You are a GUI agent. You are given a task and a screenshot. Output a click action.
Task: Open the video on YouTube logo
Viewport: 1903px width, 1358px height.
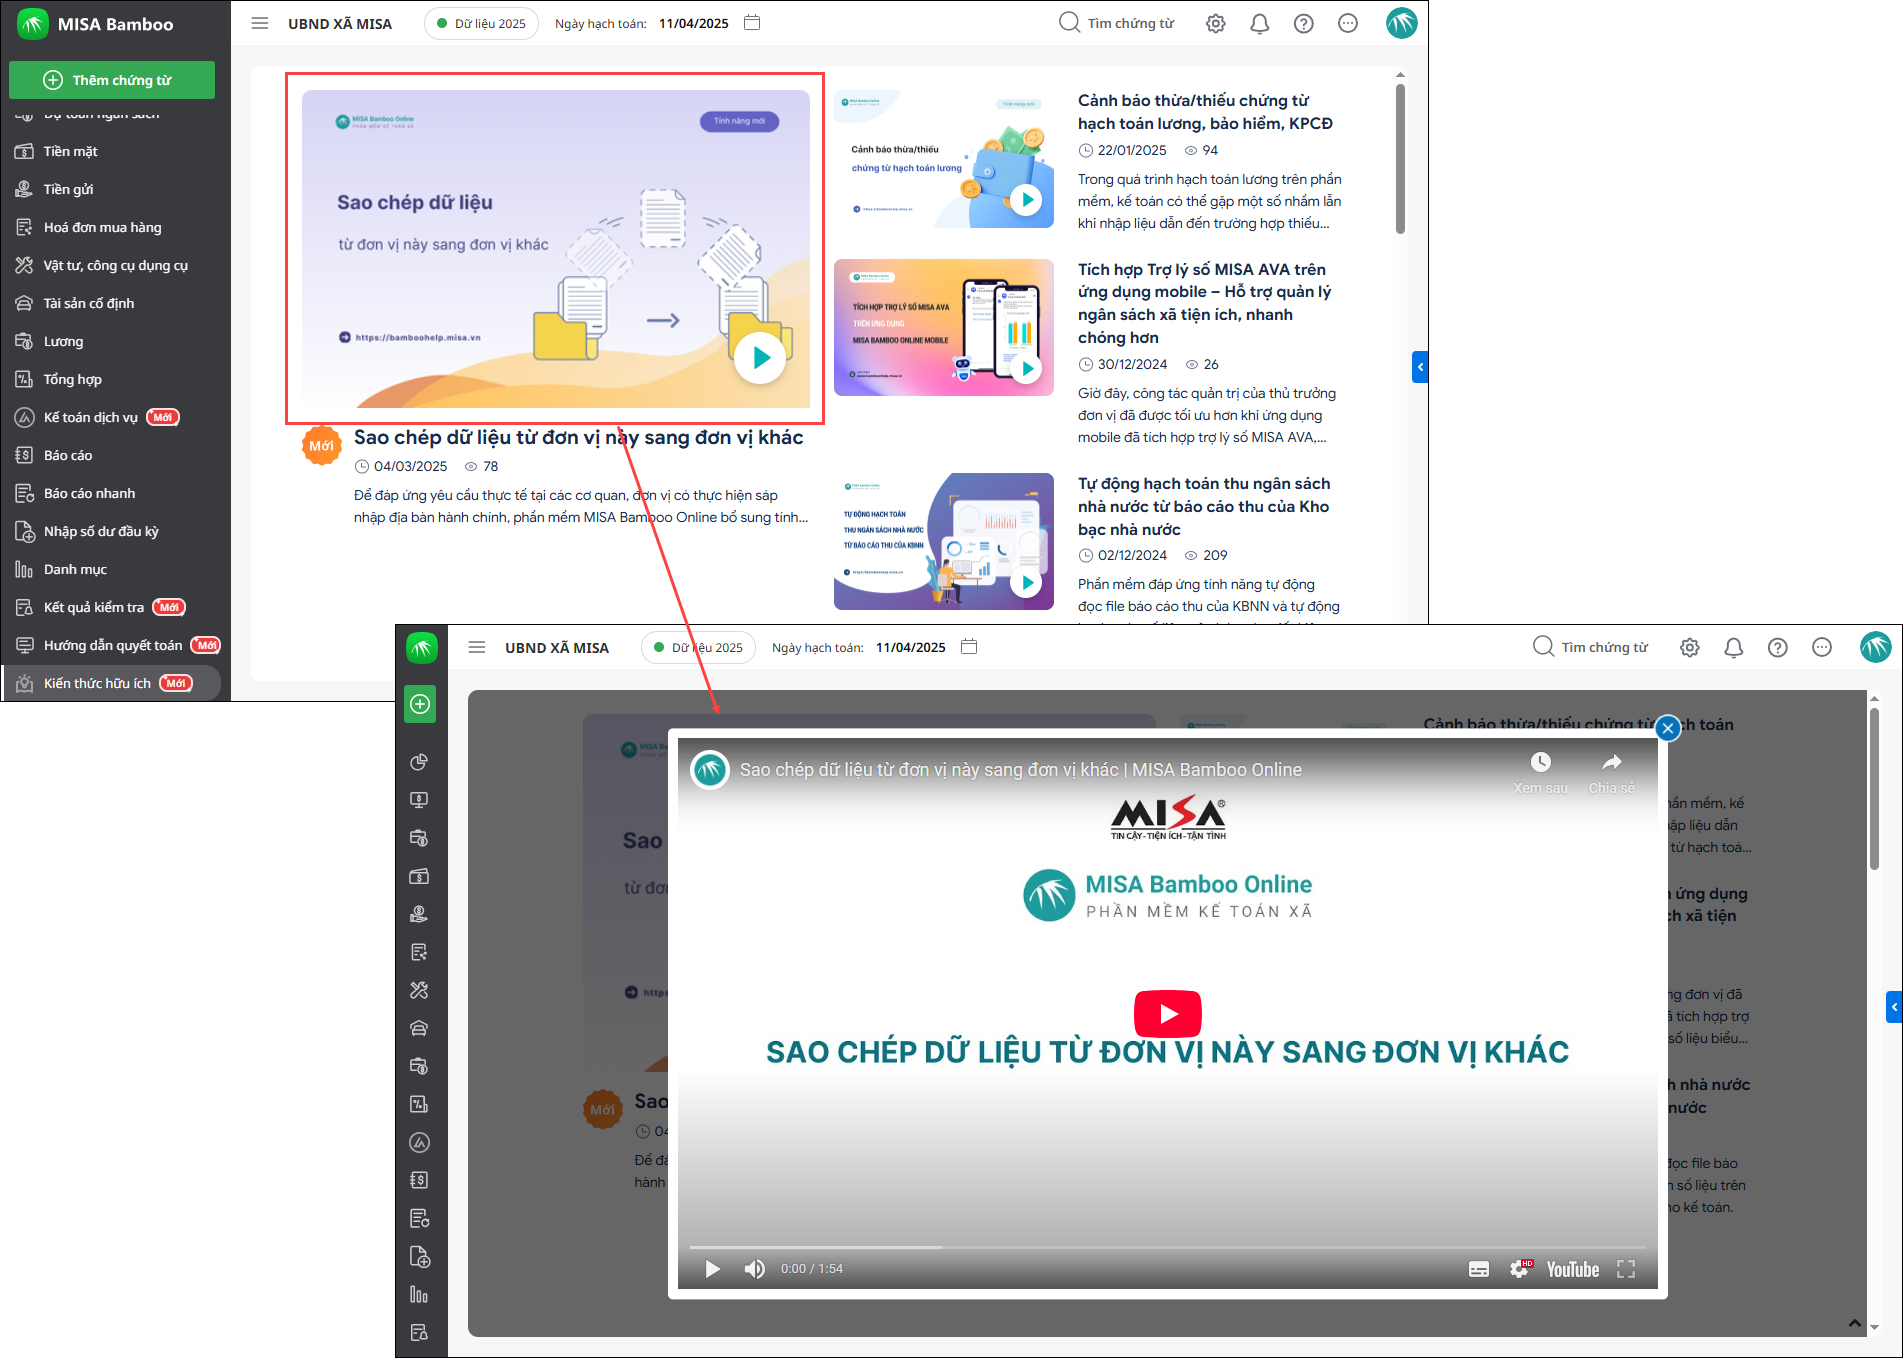coord(1573,1269)
